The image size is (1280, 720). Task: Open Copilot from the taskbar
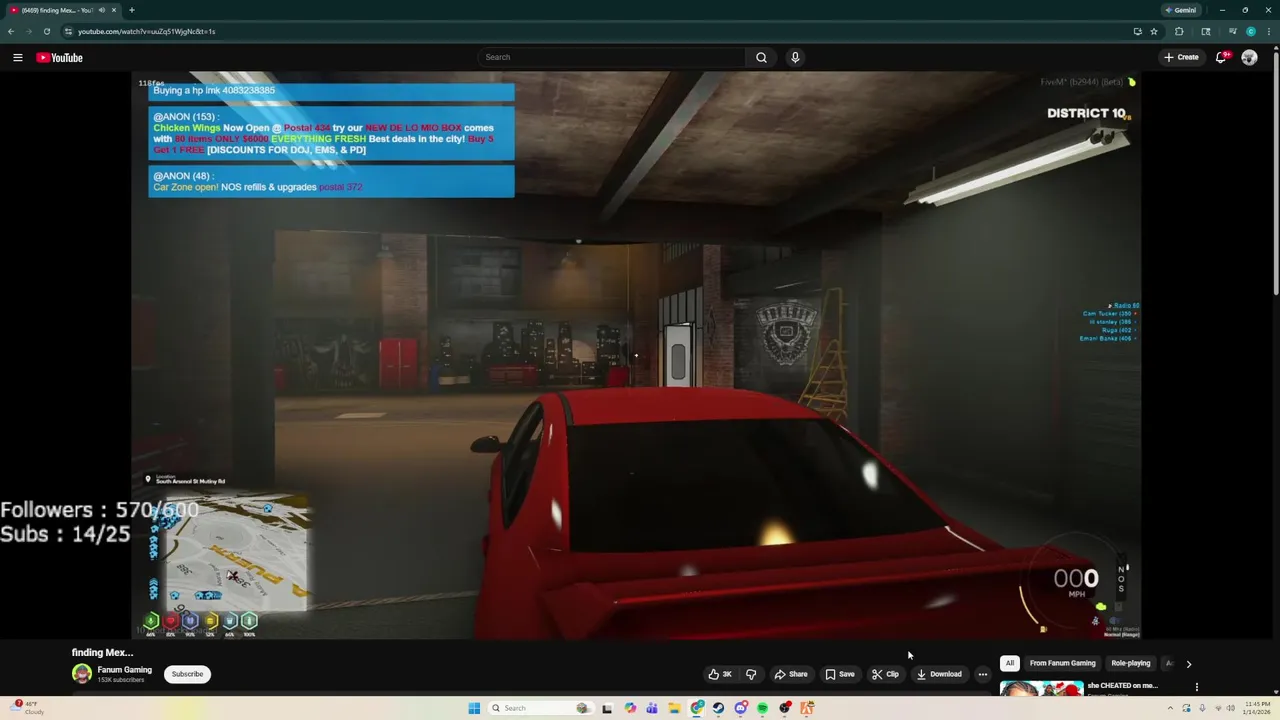point(630,708)
